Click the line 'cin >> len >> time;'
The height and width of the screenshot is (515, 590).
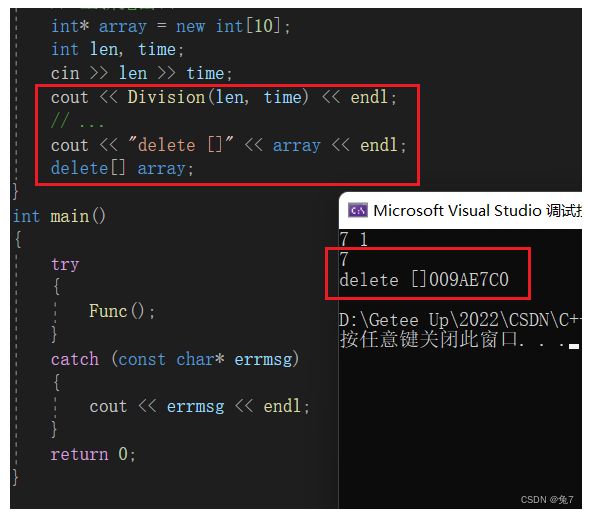[x=141, y=73]
